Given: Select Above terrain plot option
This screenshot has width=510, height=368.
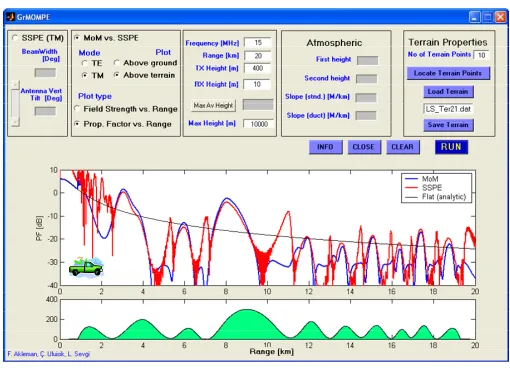Looking at the screenshot, I should click(116, 75).
